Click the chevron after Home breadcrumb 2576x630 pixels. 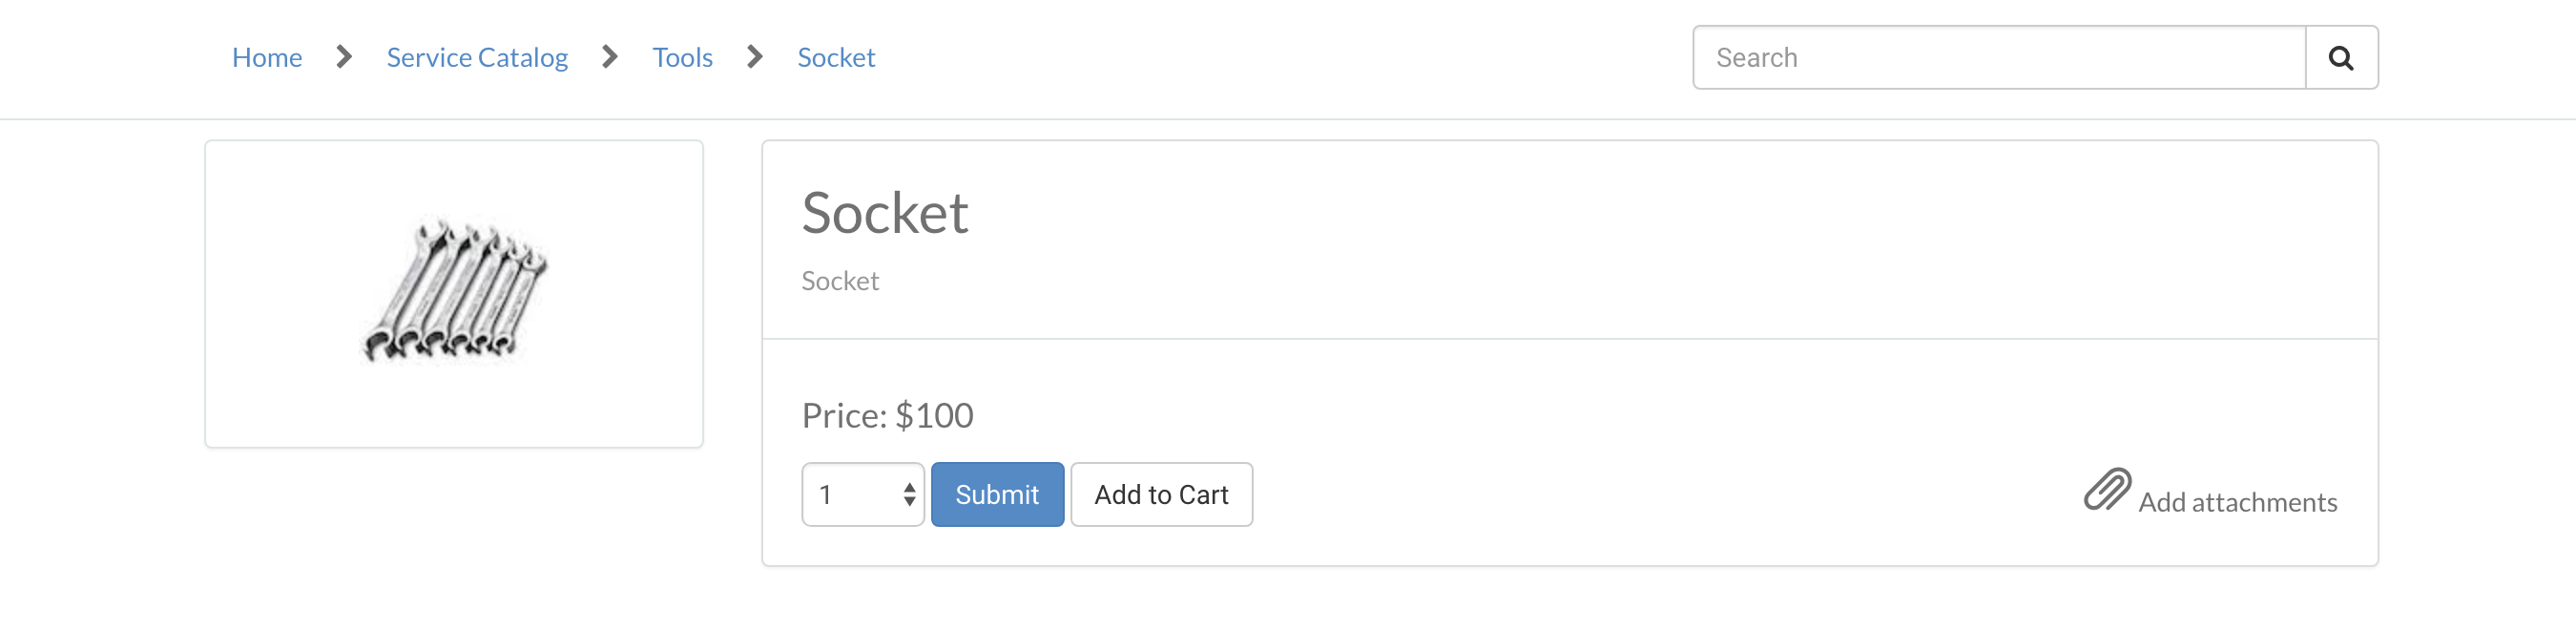[x=344, y=57]
